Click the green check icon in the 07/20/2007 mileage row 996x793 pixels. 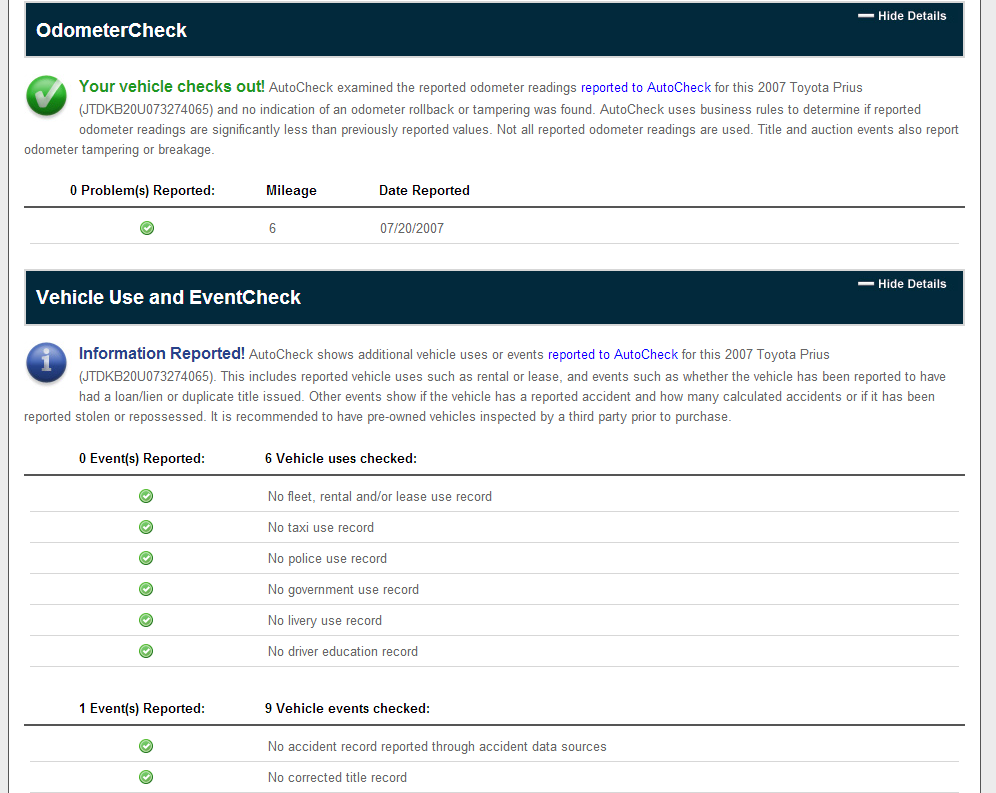pos(147,228)
